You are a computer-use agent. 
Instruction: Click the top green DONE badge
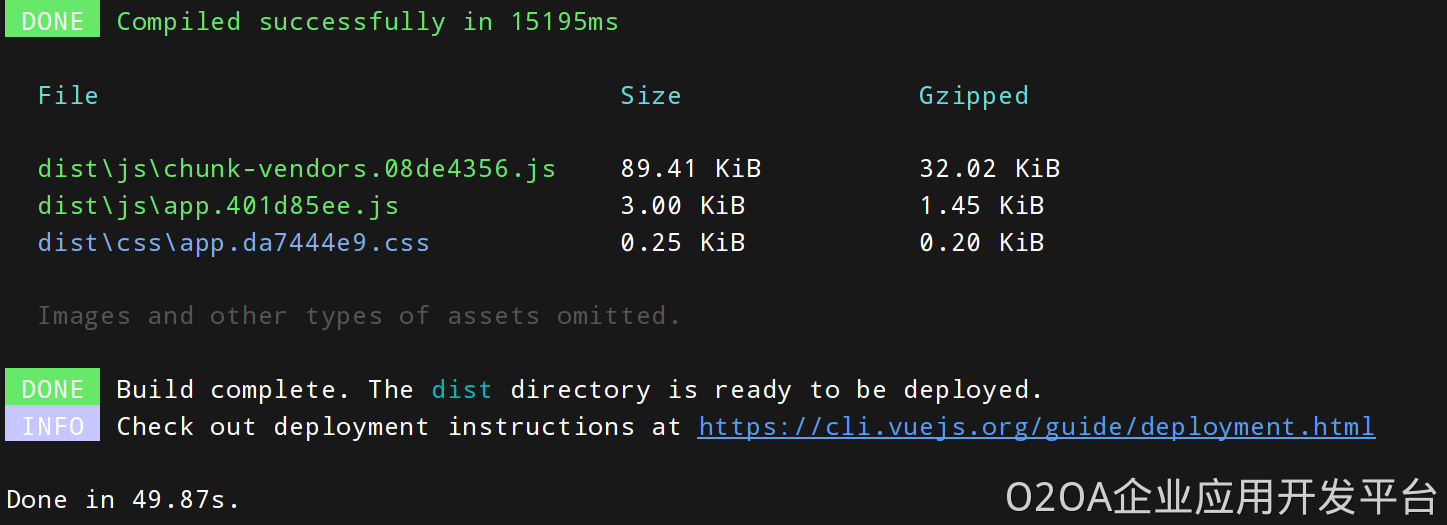(x=52, y=21)
